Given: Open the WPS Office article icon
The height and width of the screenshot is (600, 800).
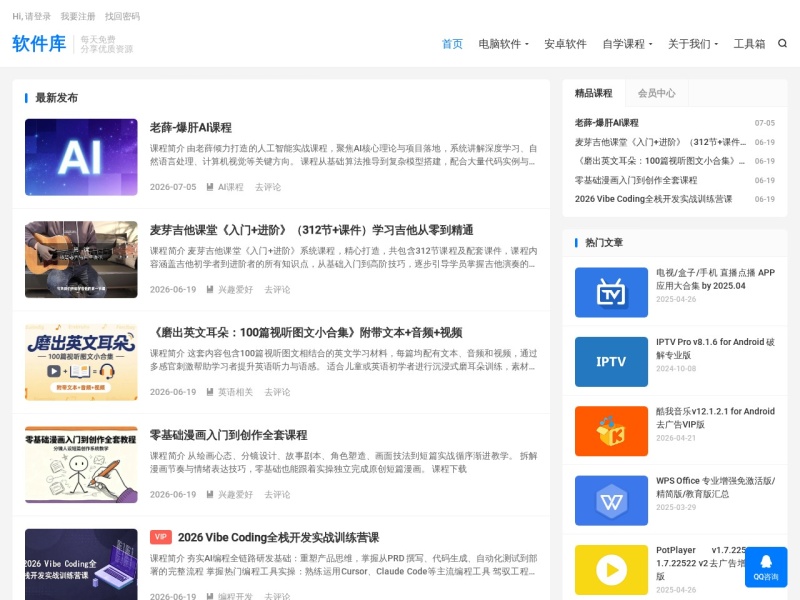Looking at the screenshot, I should point(611,501).
